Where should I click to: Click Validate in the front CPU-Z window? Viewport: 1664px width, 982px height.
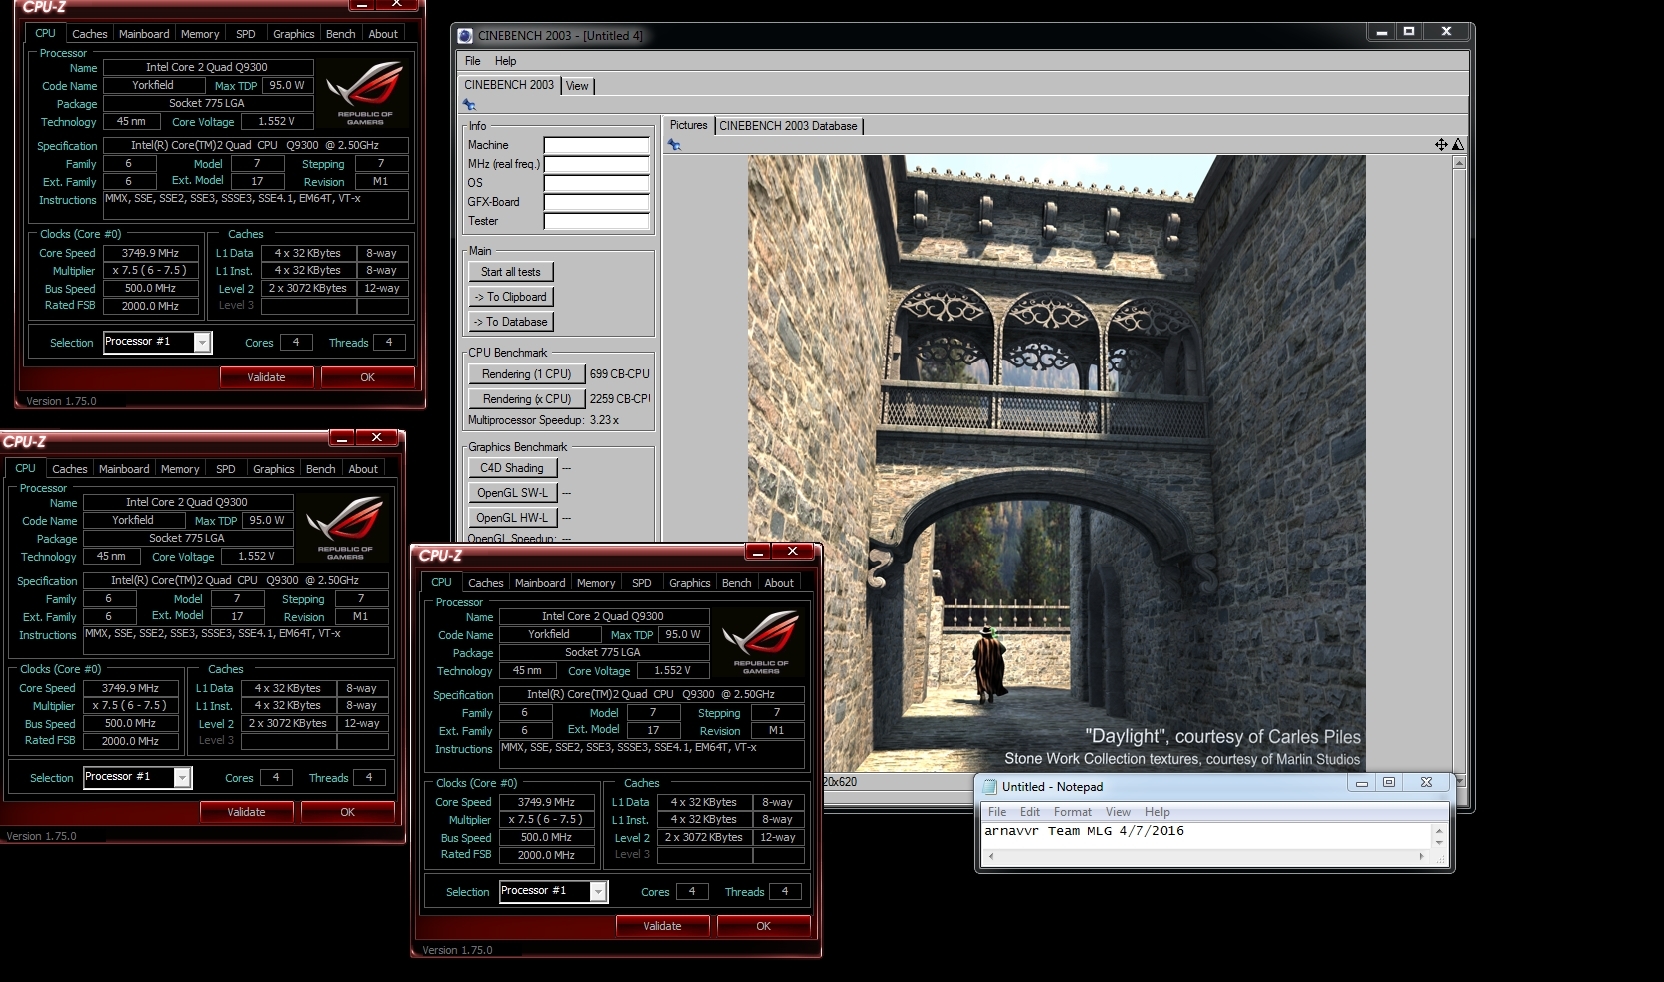coord(663,926)
